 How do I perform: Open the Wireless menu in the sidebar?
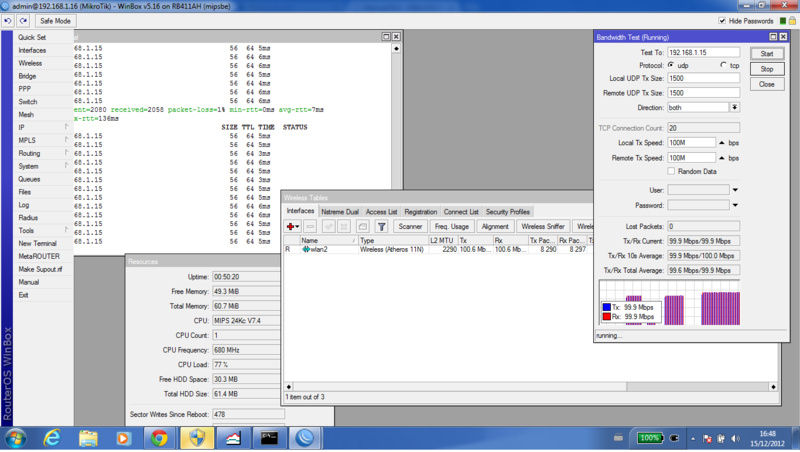point(30,63)
